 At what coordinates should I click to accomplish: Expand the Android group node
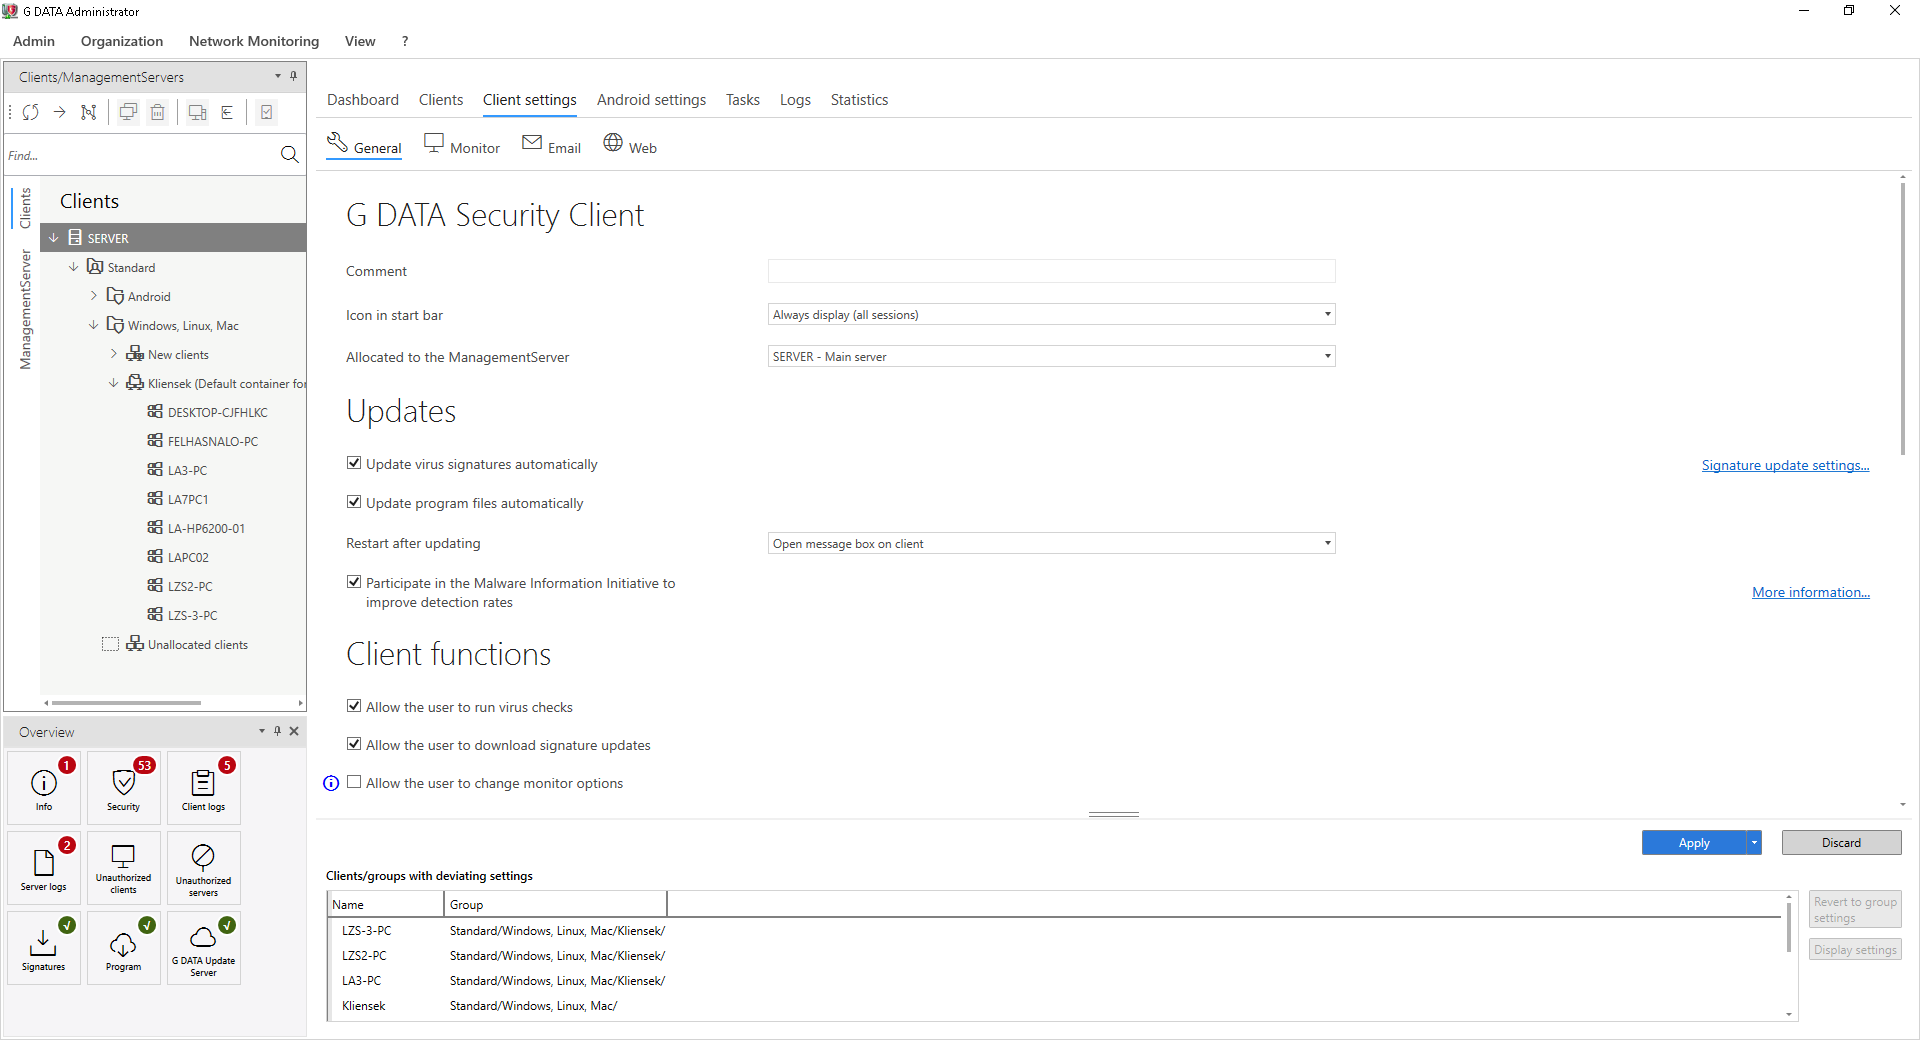94,296
